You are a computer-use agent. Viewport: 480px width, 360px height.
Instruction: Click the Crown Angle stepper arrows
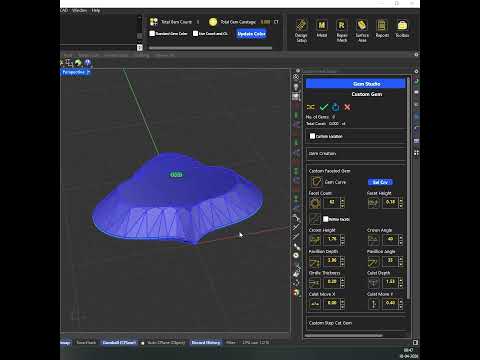click(401, 239)
